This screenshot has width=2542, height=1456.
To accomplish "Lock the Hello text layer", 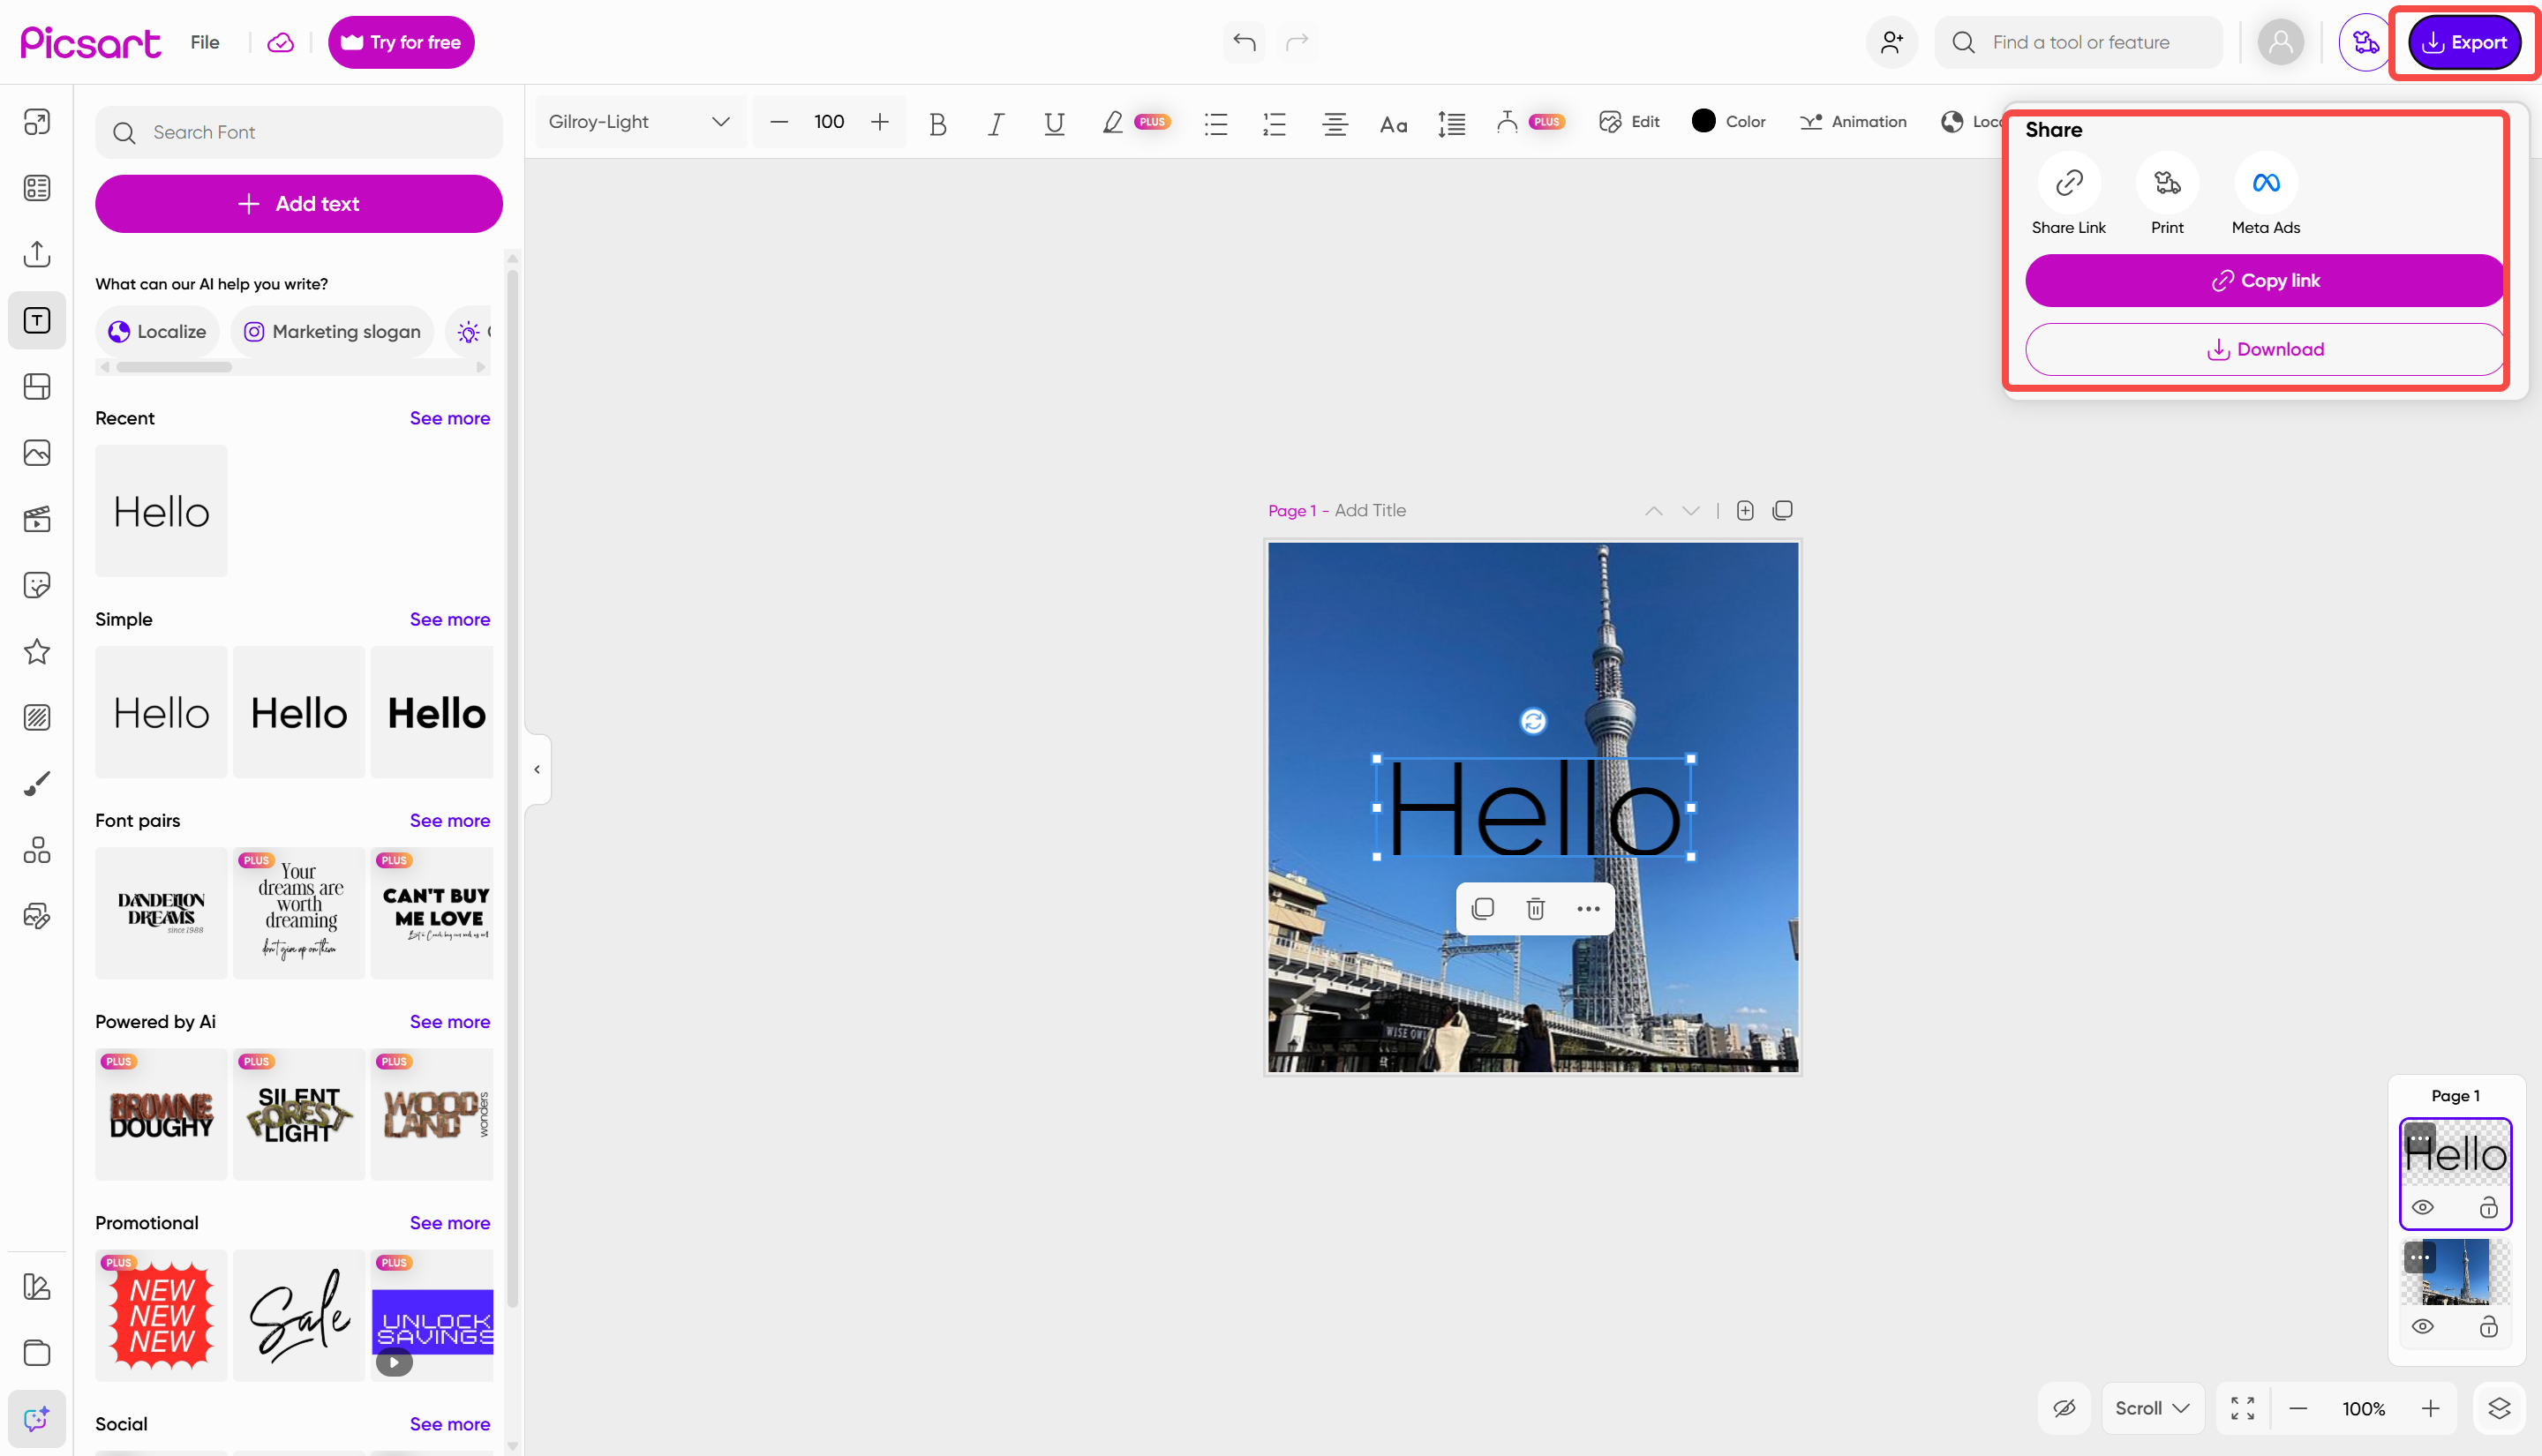I will tap(2489, 1207).
